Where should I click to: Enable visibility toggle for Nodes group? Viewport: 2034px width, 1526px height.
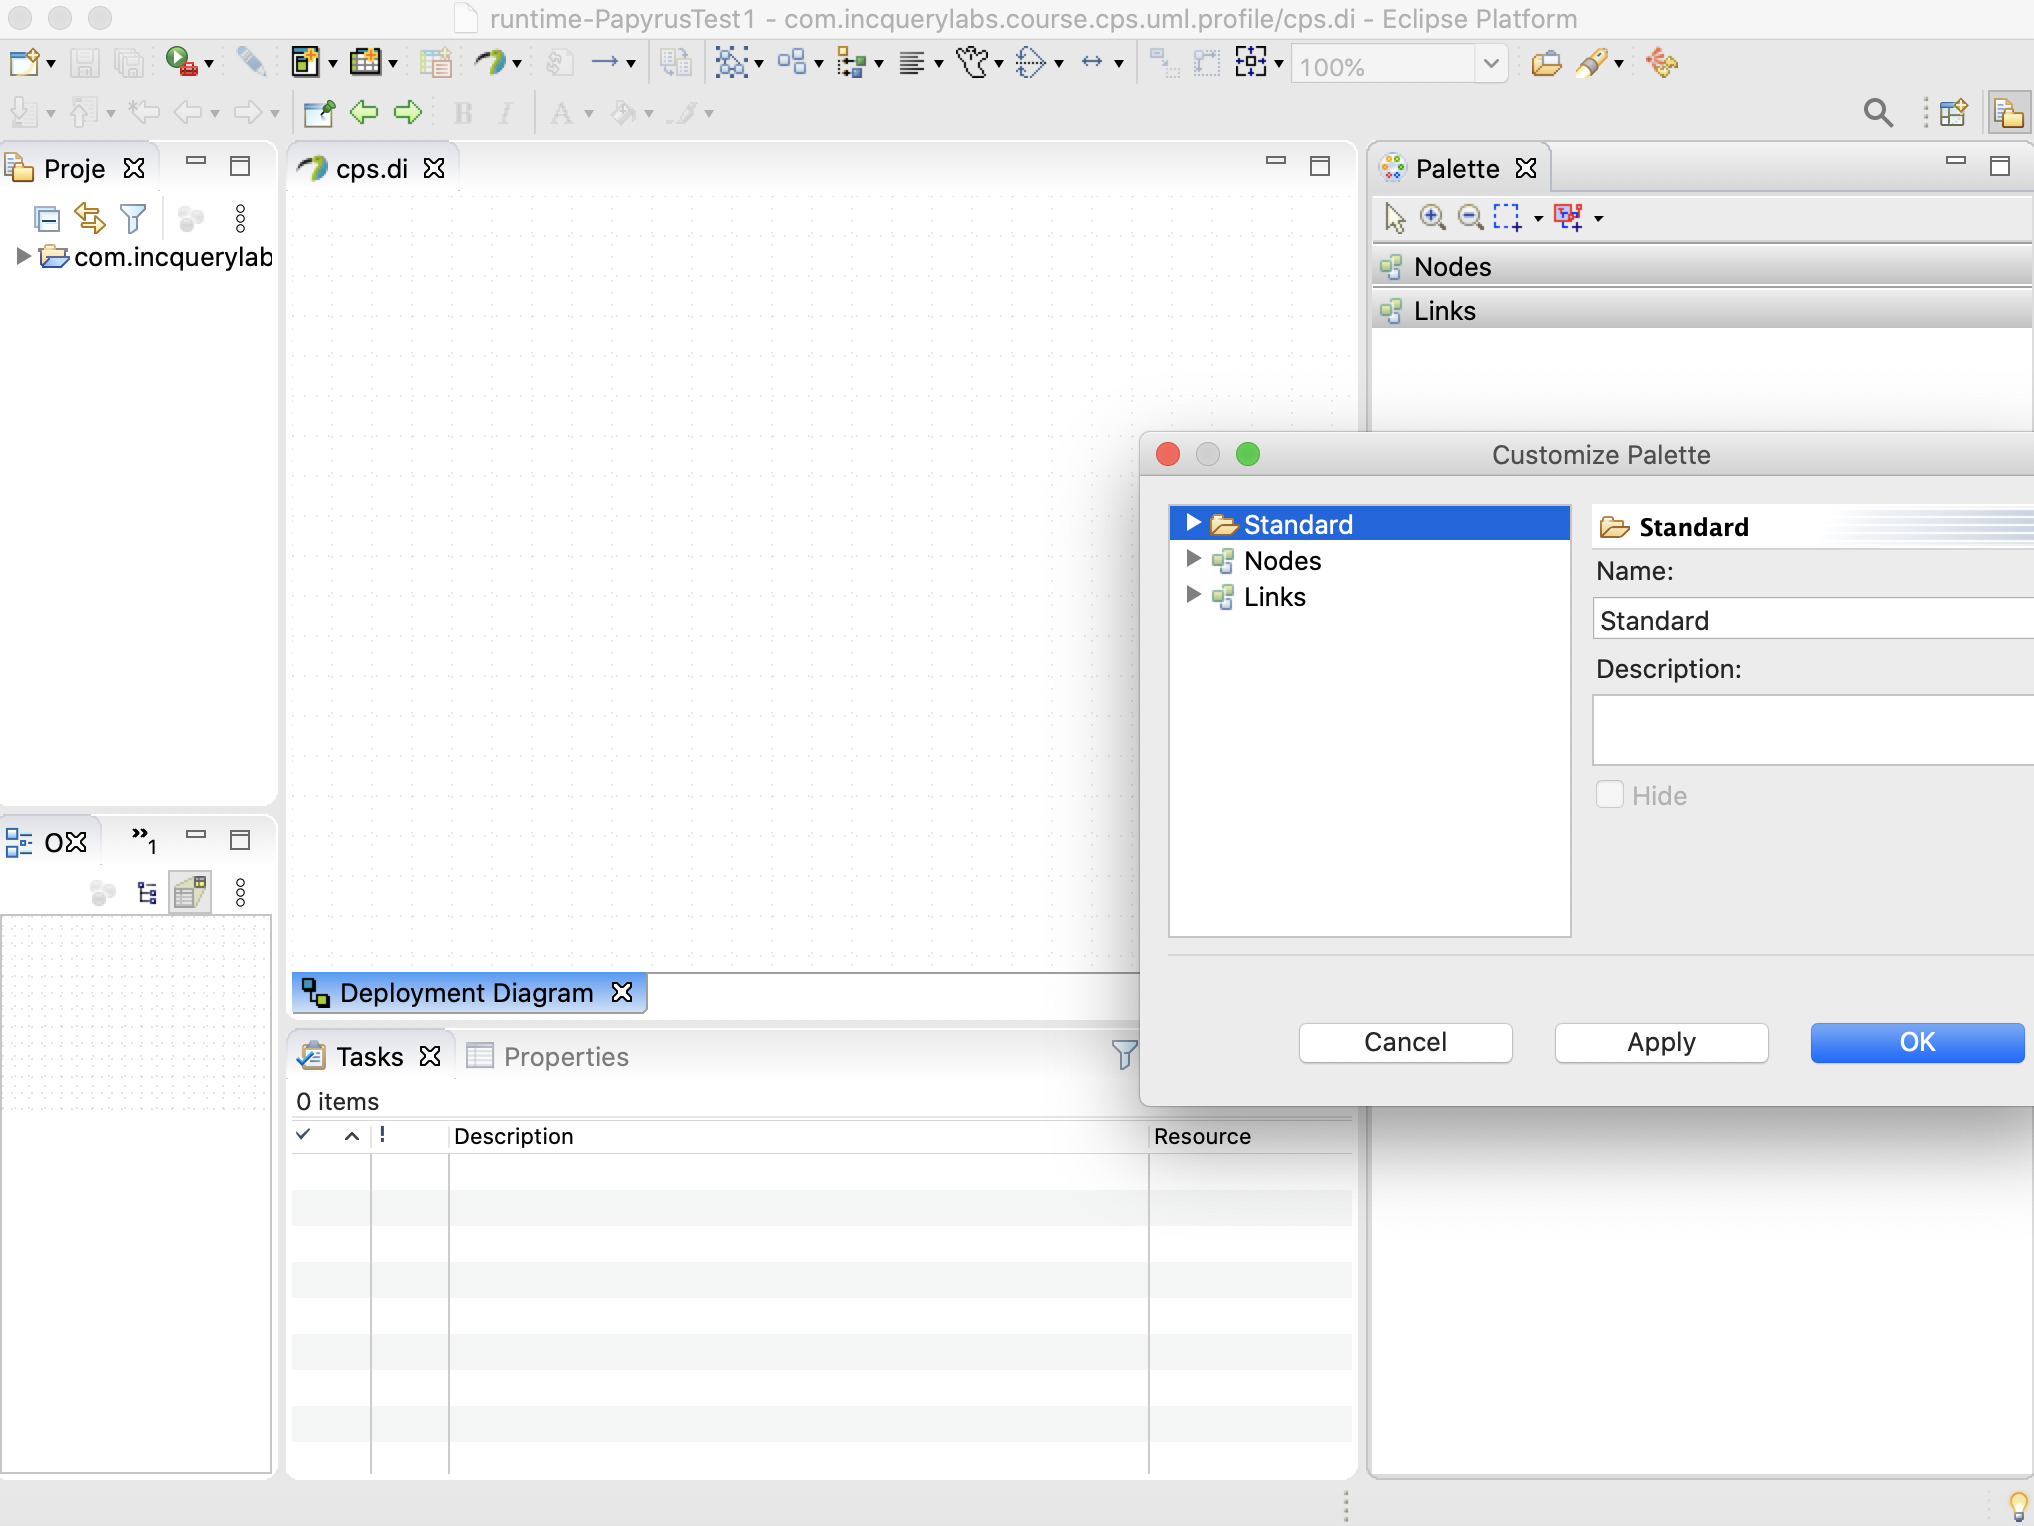coord(1282,559)
